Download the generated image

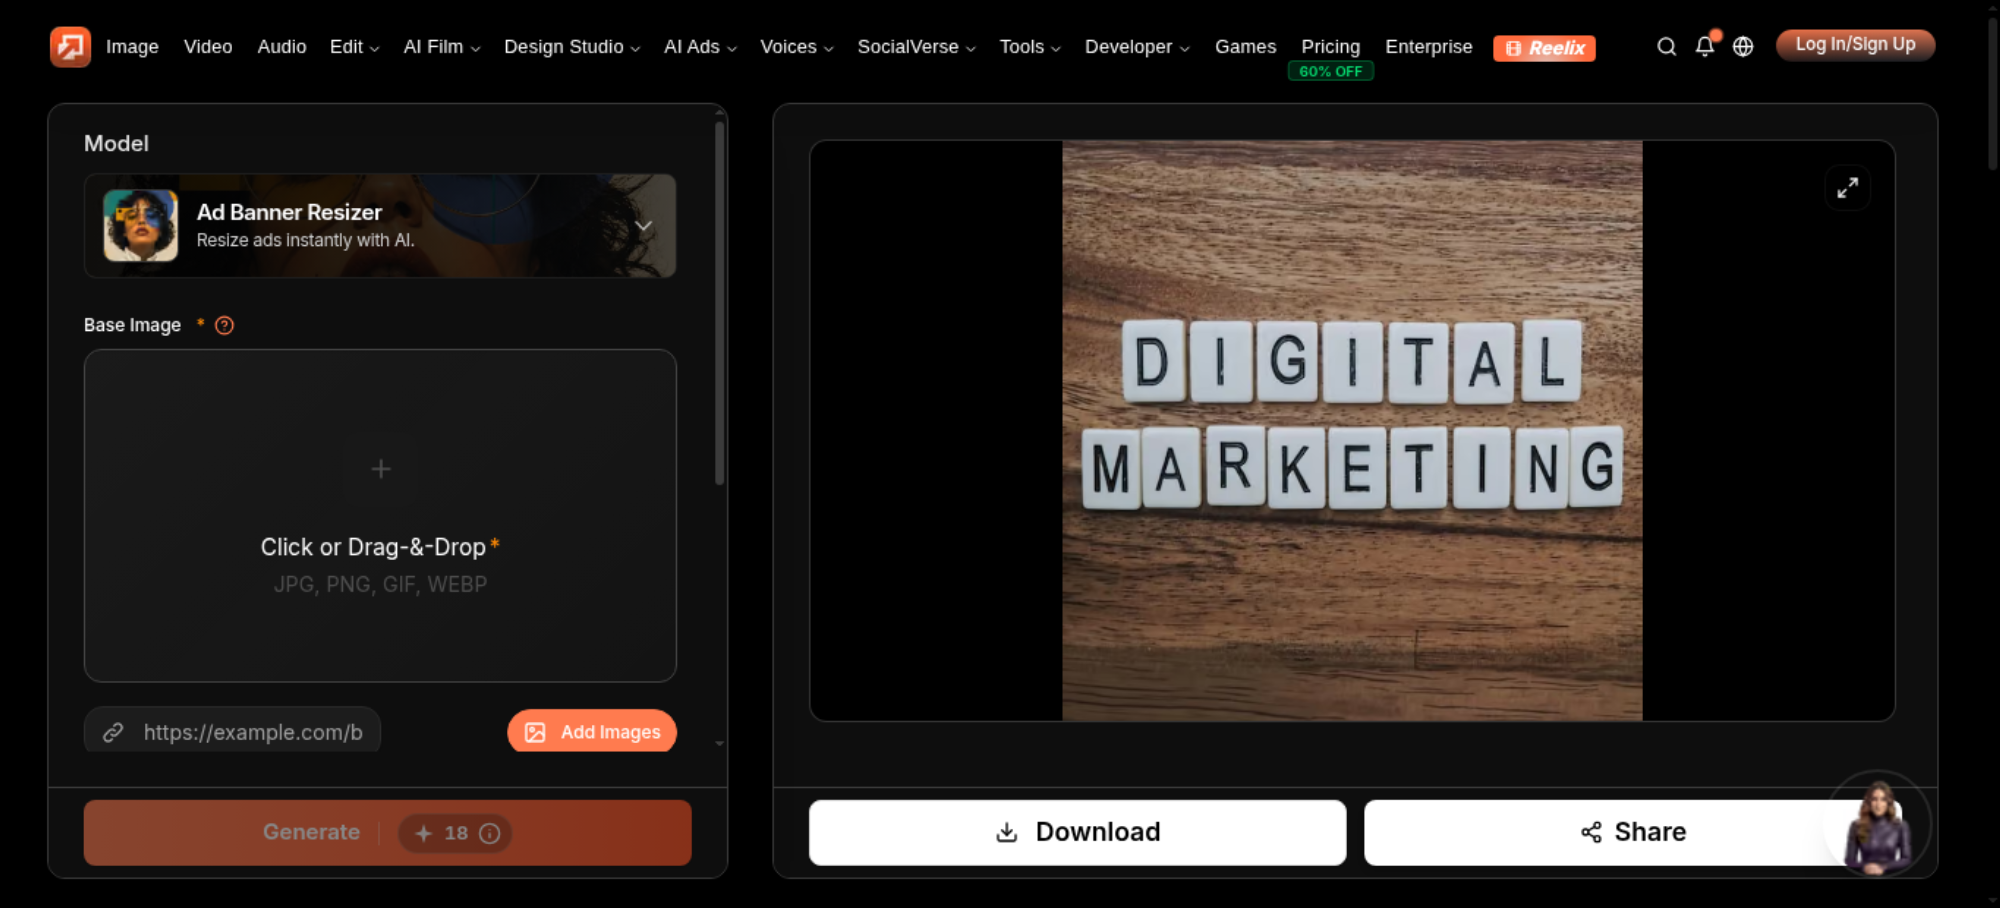pos(1077,832)
